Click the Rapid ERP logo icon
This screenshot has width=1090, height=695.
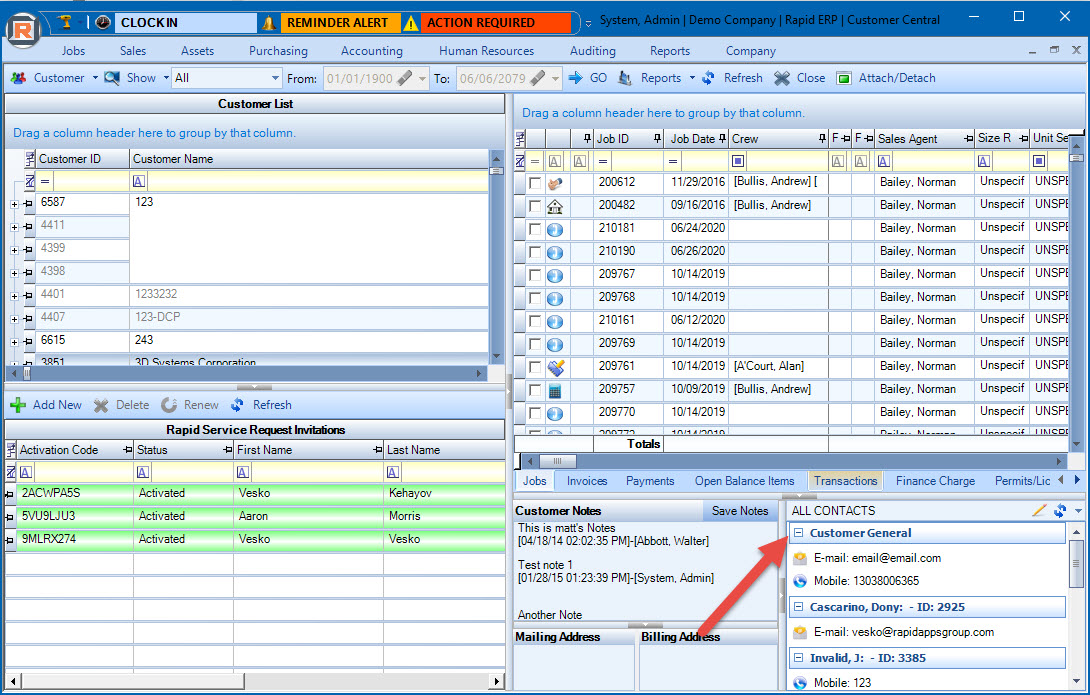(x=23, y=30)
